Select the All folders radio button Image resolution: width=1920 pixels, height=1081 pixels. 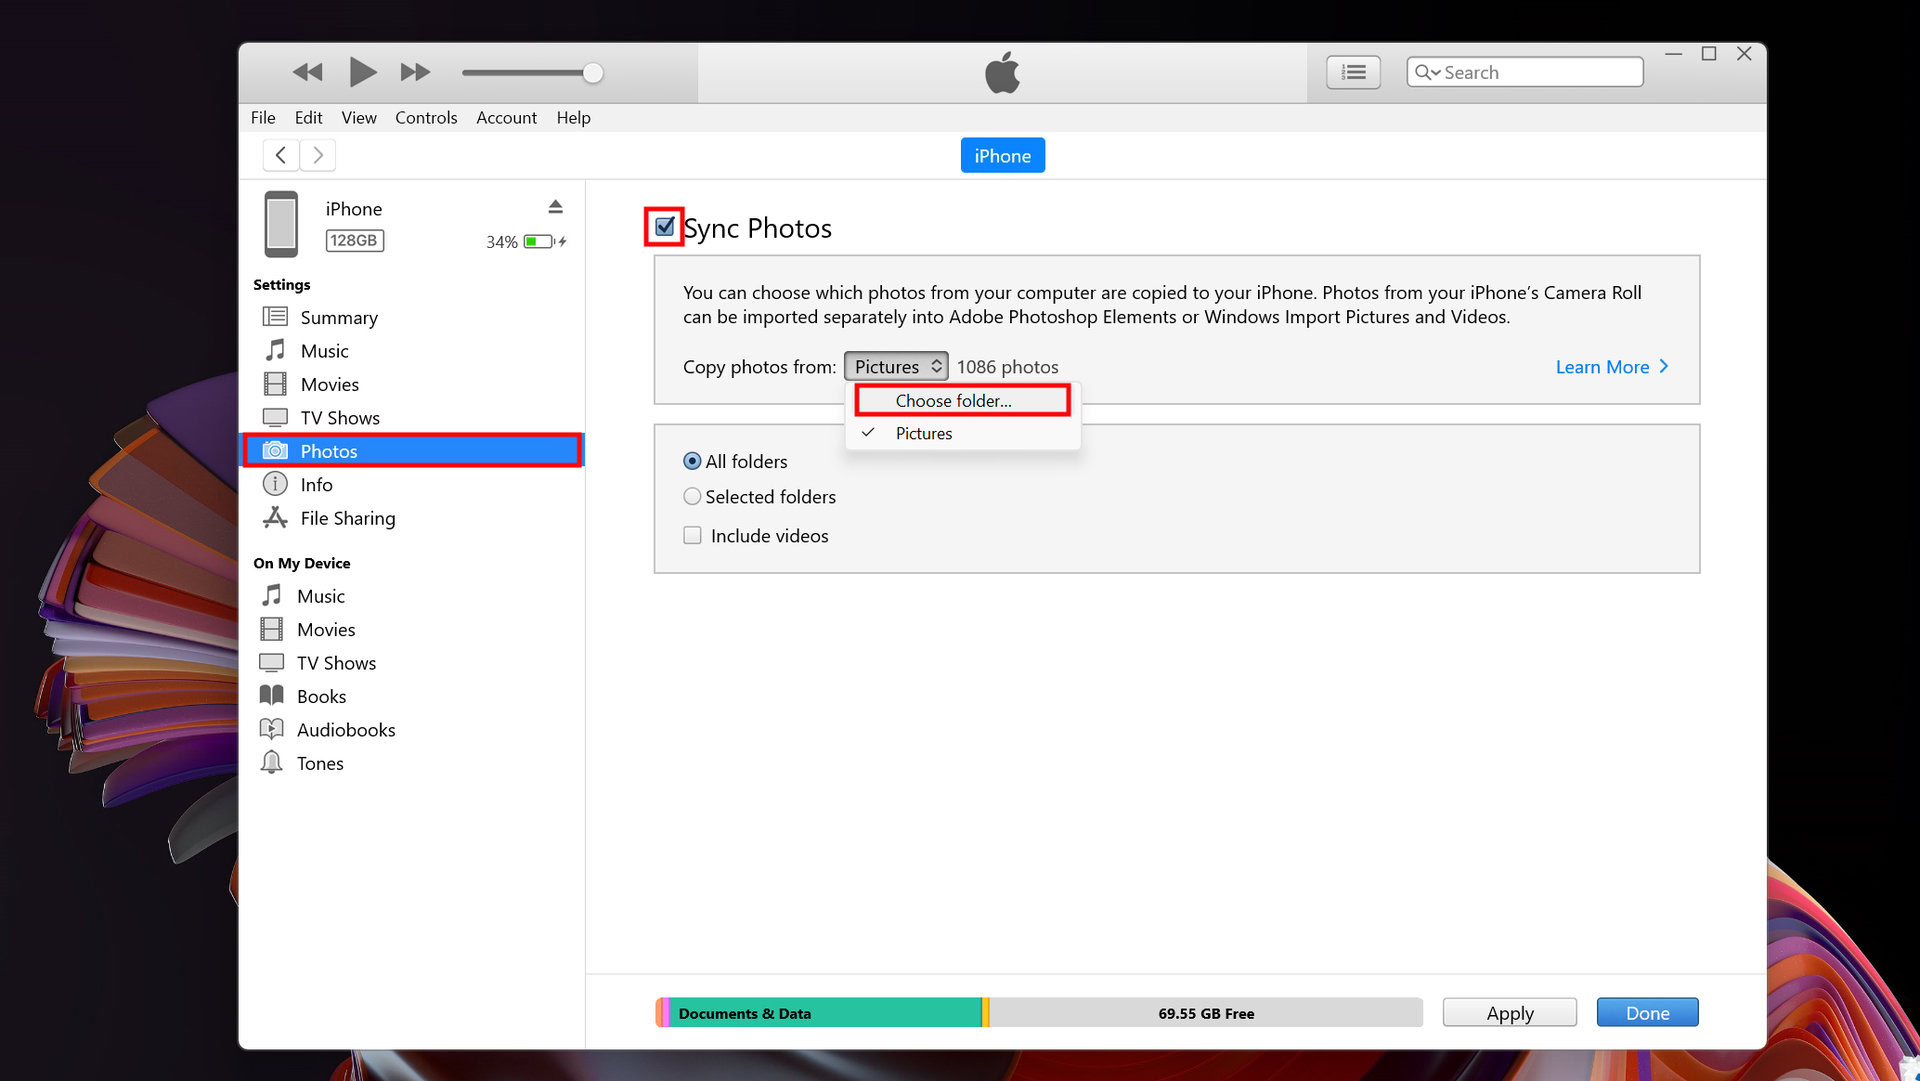[x=690, y=459]
